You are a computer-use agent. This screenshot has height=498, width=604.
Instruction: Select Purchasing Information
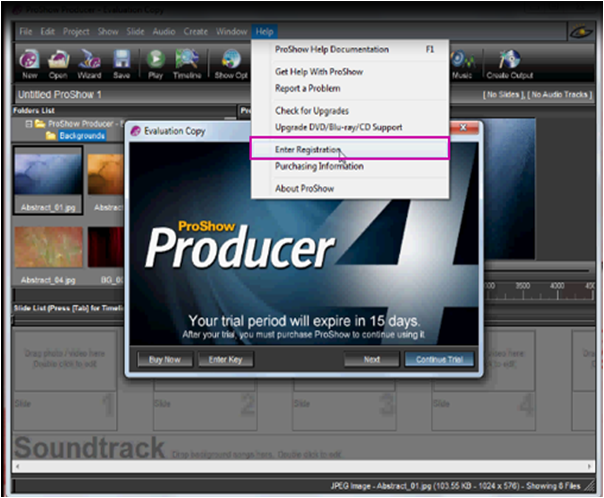(350, 166)
